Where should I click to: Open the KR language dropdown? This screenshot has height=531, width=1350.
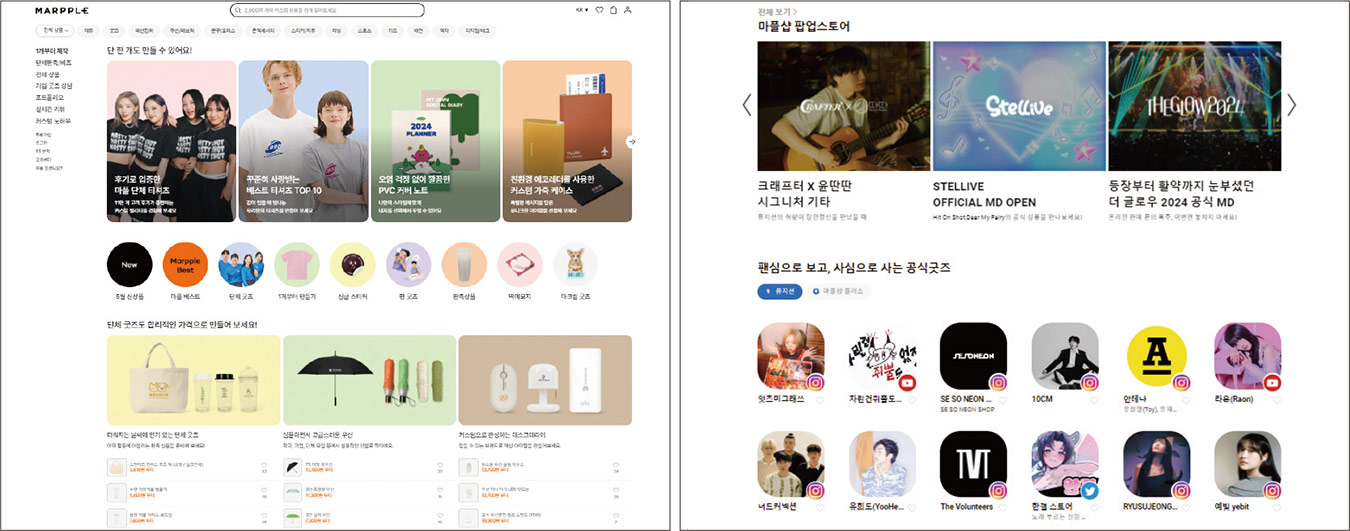582,10
